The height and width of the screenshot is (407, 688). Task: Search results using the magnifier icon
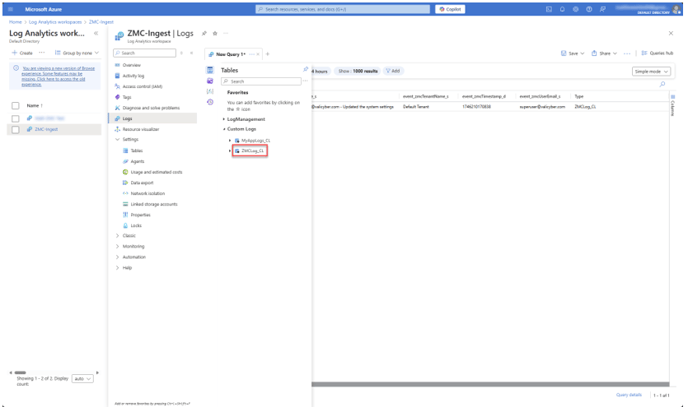(x=662, y=84)
